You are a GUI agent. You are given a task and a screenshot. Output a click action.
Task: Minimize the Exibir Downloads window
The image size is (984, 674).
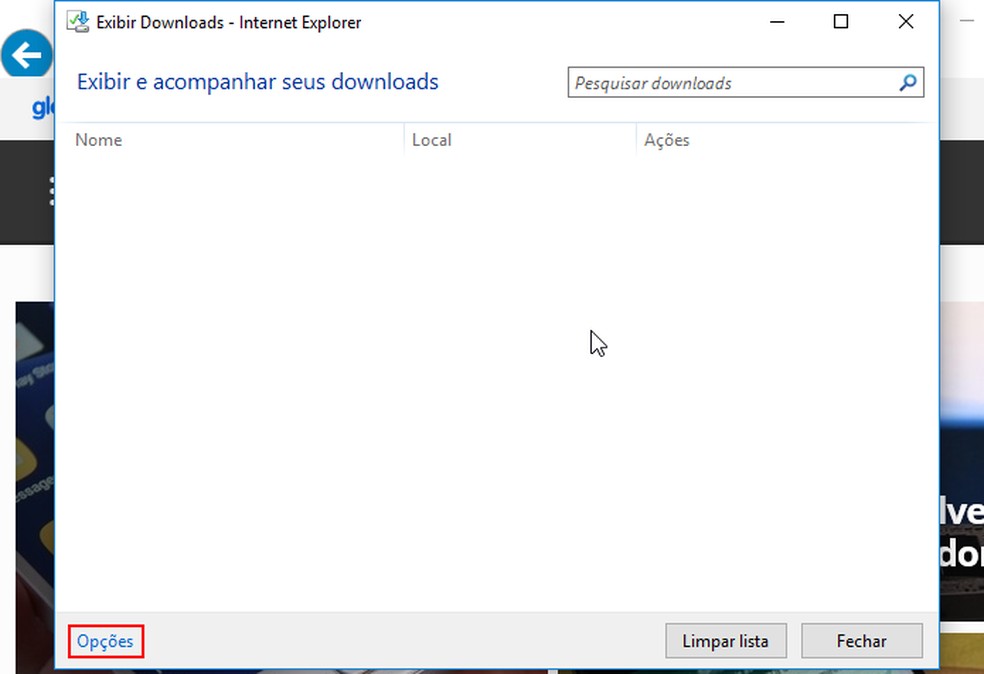tap(777, 22)
